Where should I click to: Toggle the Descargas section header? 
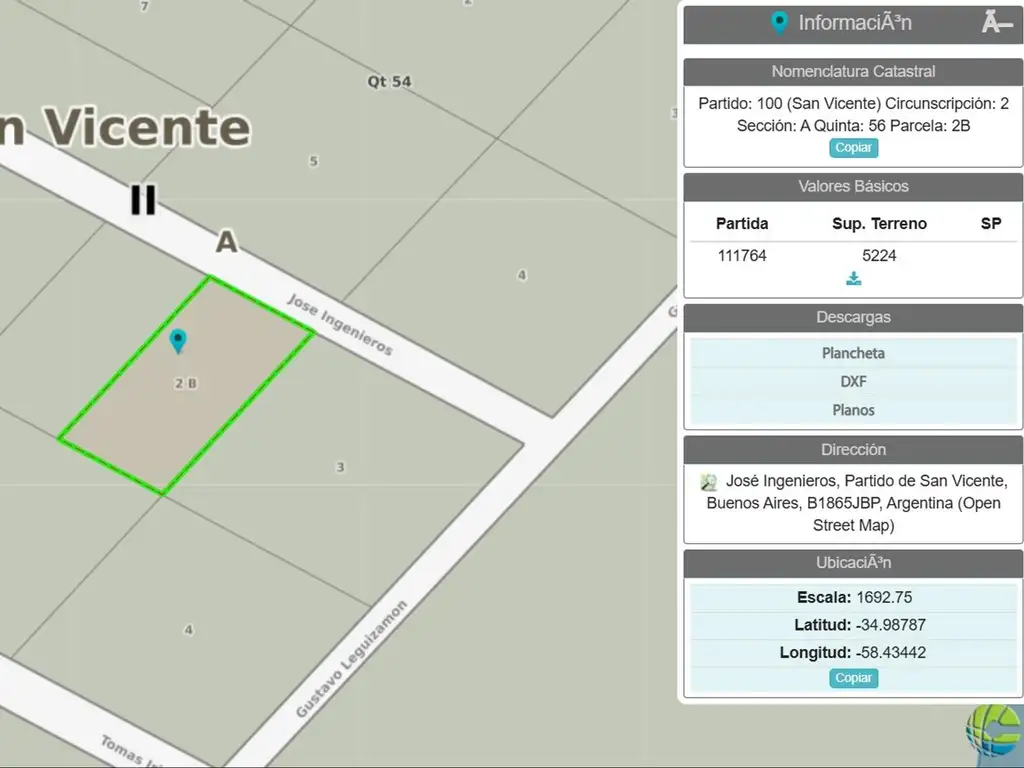coord(853,318)
